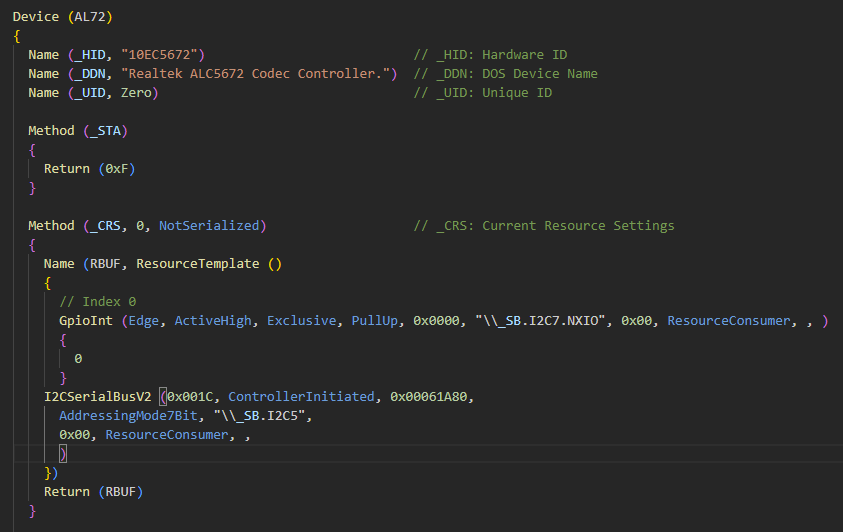The height and width of the screenshot is (532, 843).
Task: Click the ResourceTemplate keyword
Action: (197, 264)
